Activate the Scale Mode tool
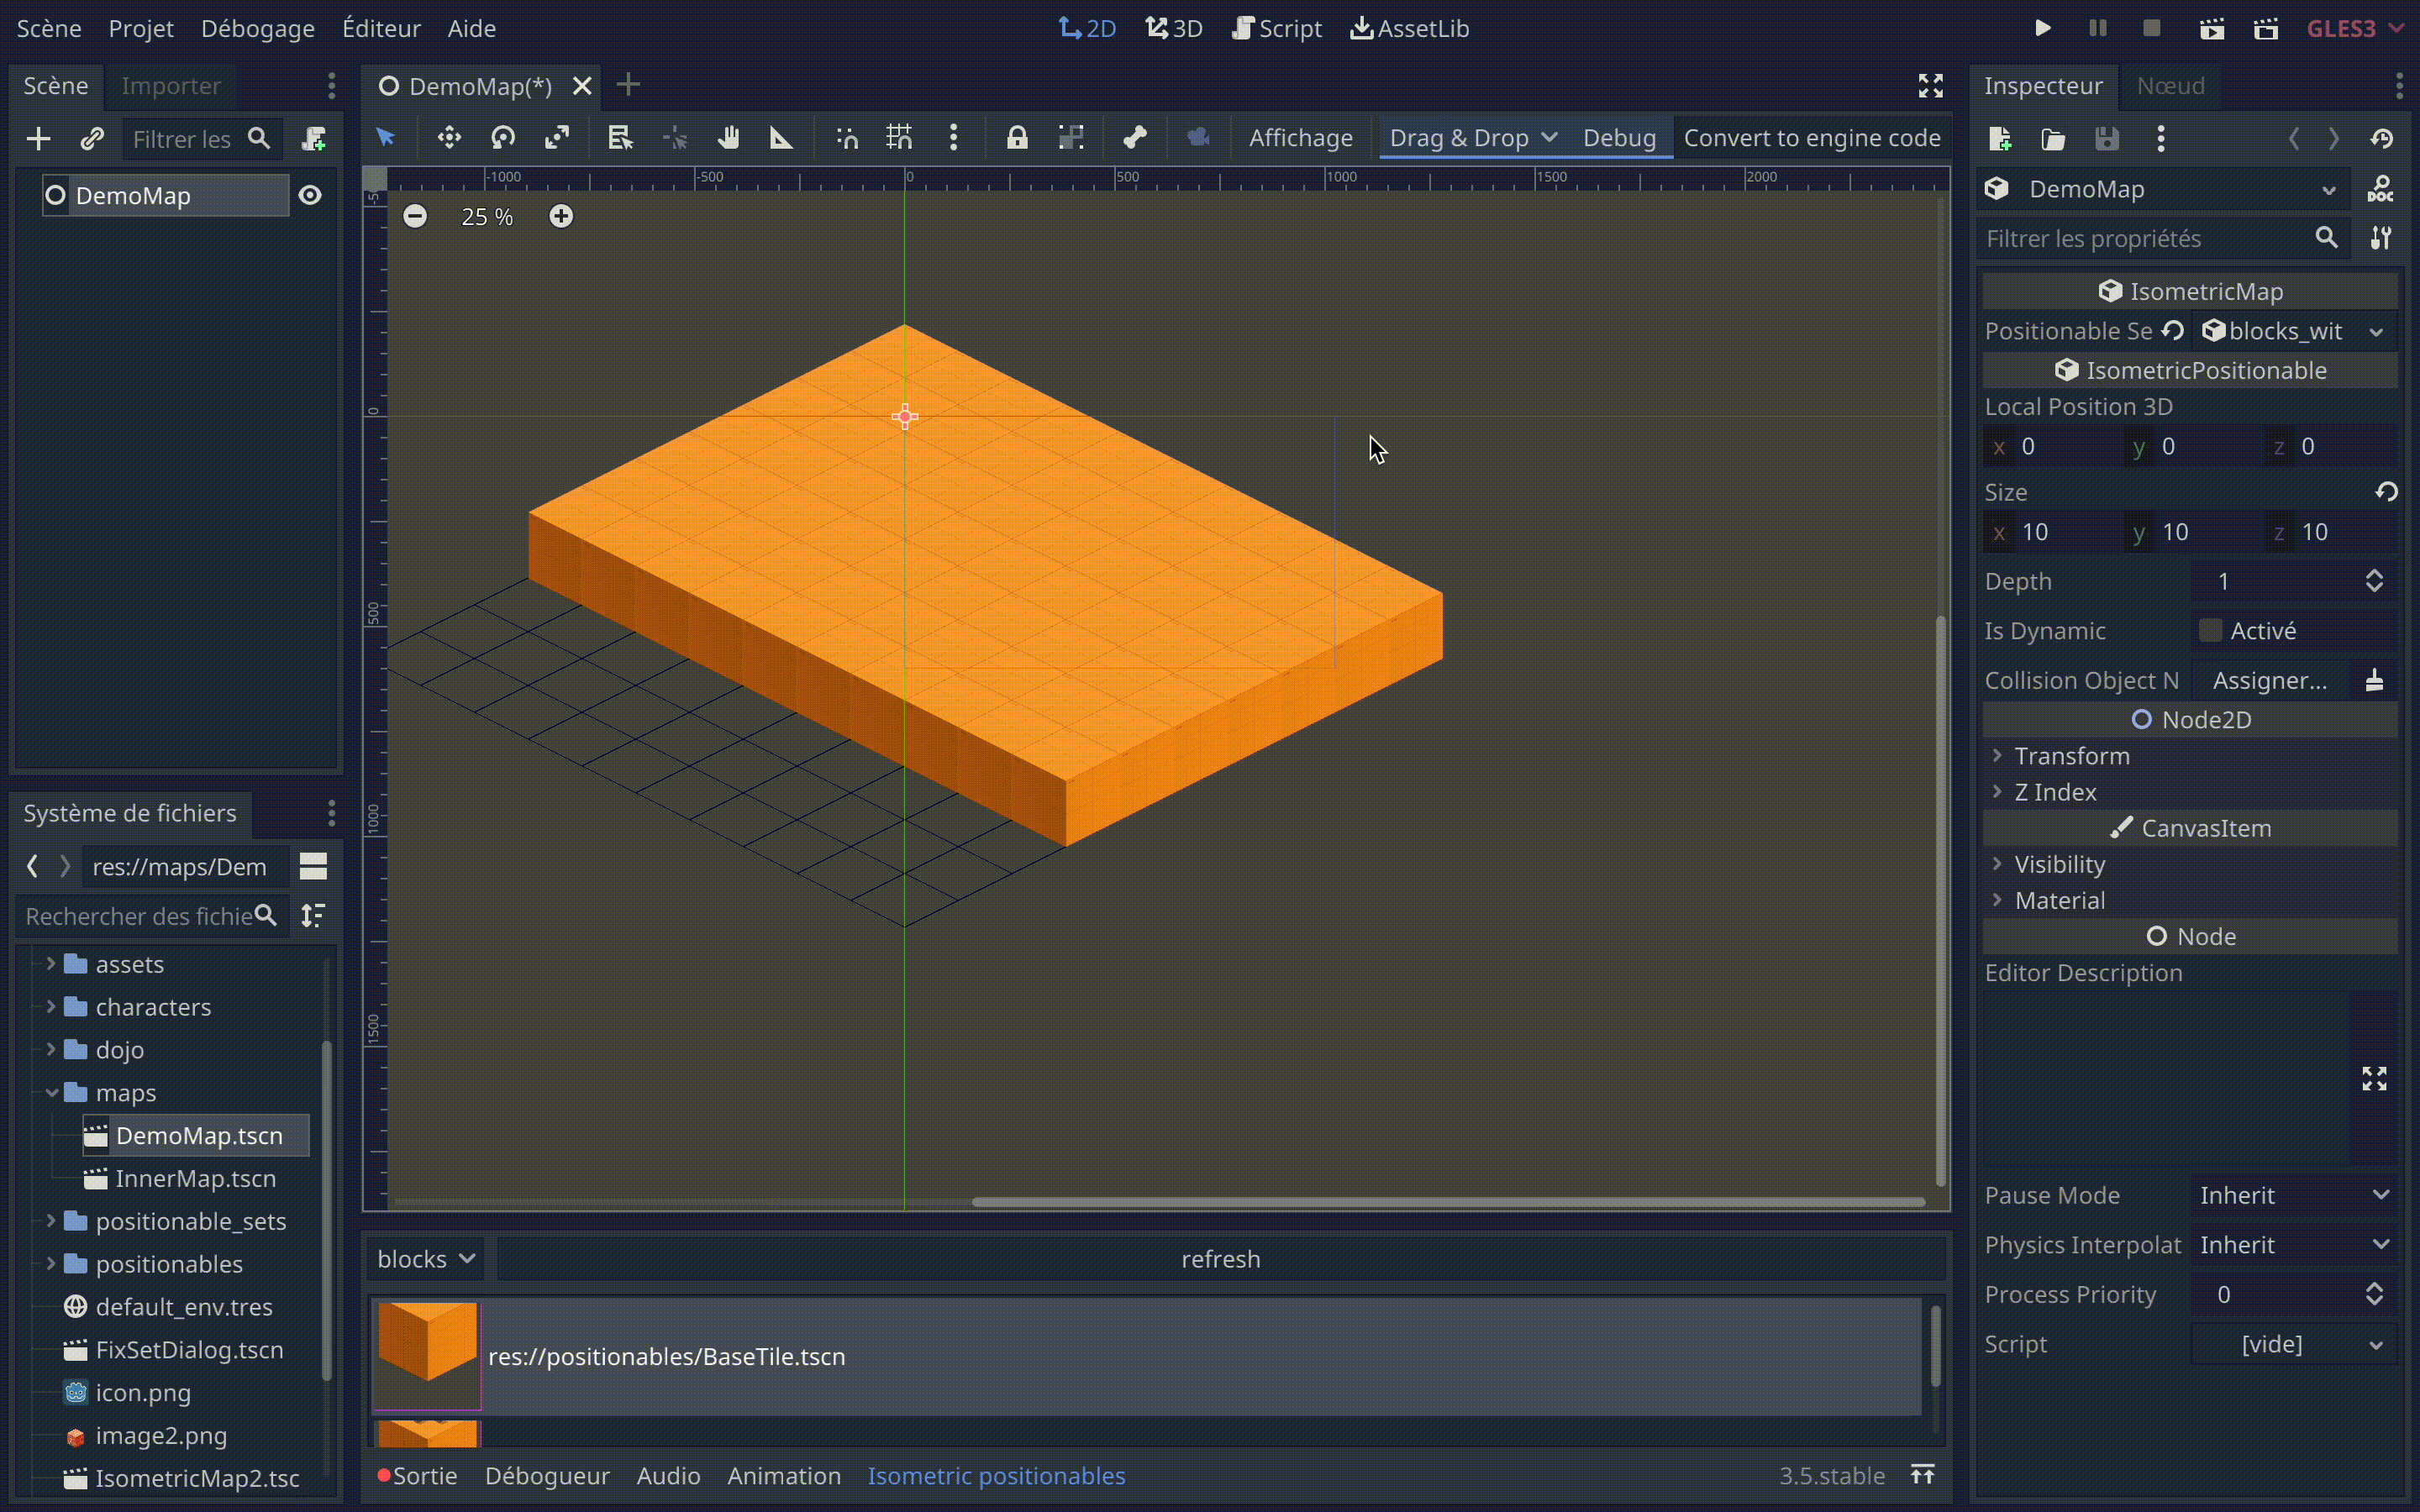This screenshot has height=1512, width=2420. (x=557, y=138)
